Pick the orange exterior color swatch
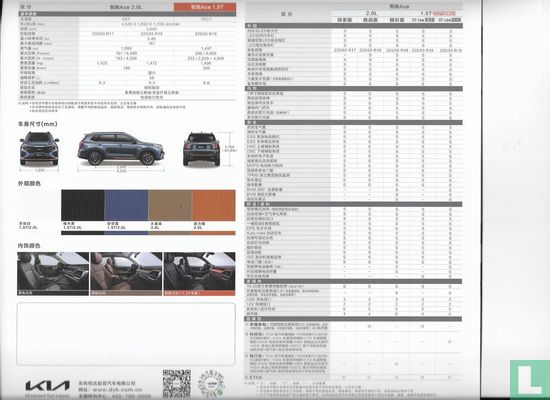 coord(214,205)
